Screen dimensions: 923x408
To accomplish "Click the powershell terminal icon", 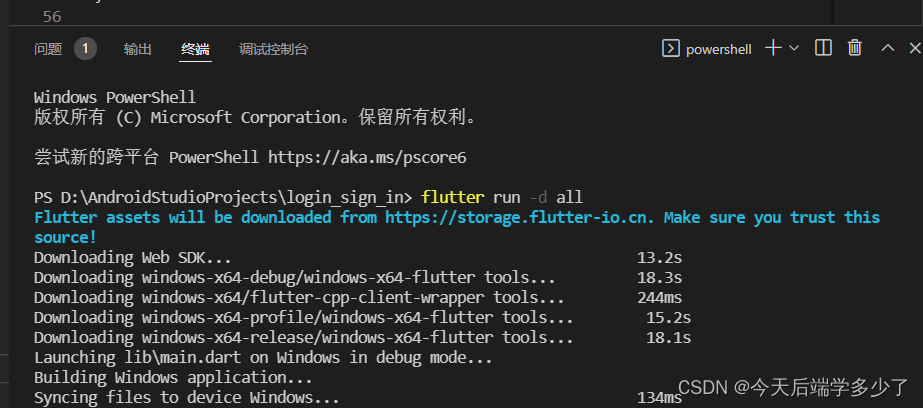I will (671, 49).
